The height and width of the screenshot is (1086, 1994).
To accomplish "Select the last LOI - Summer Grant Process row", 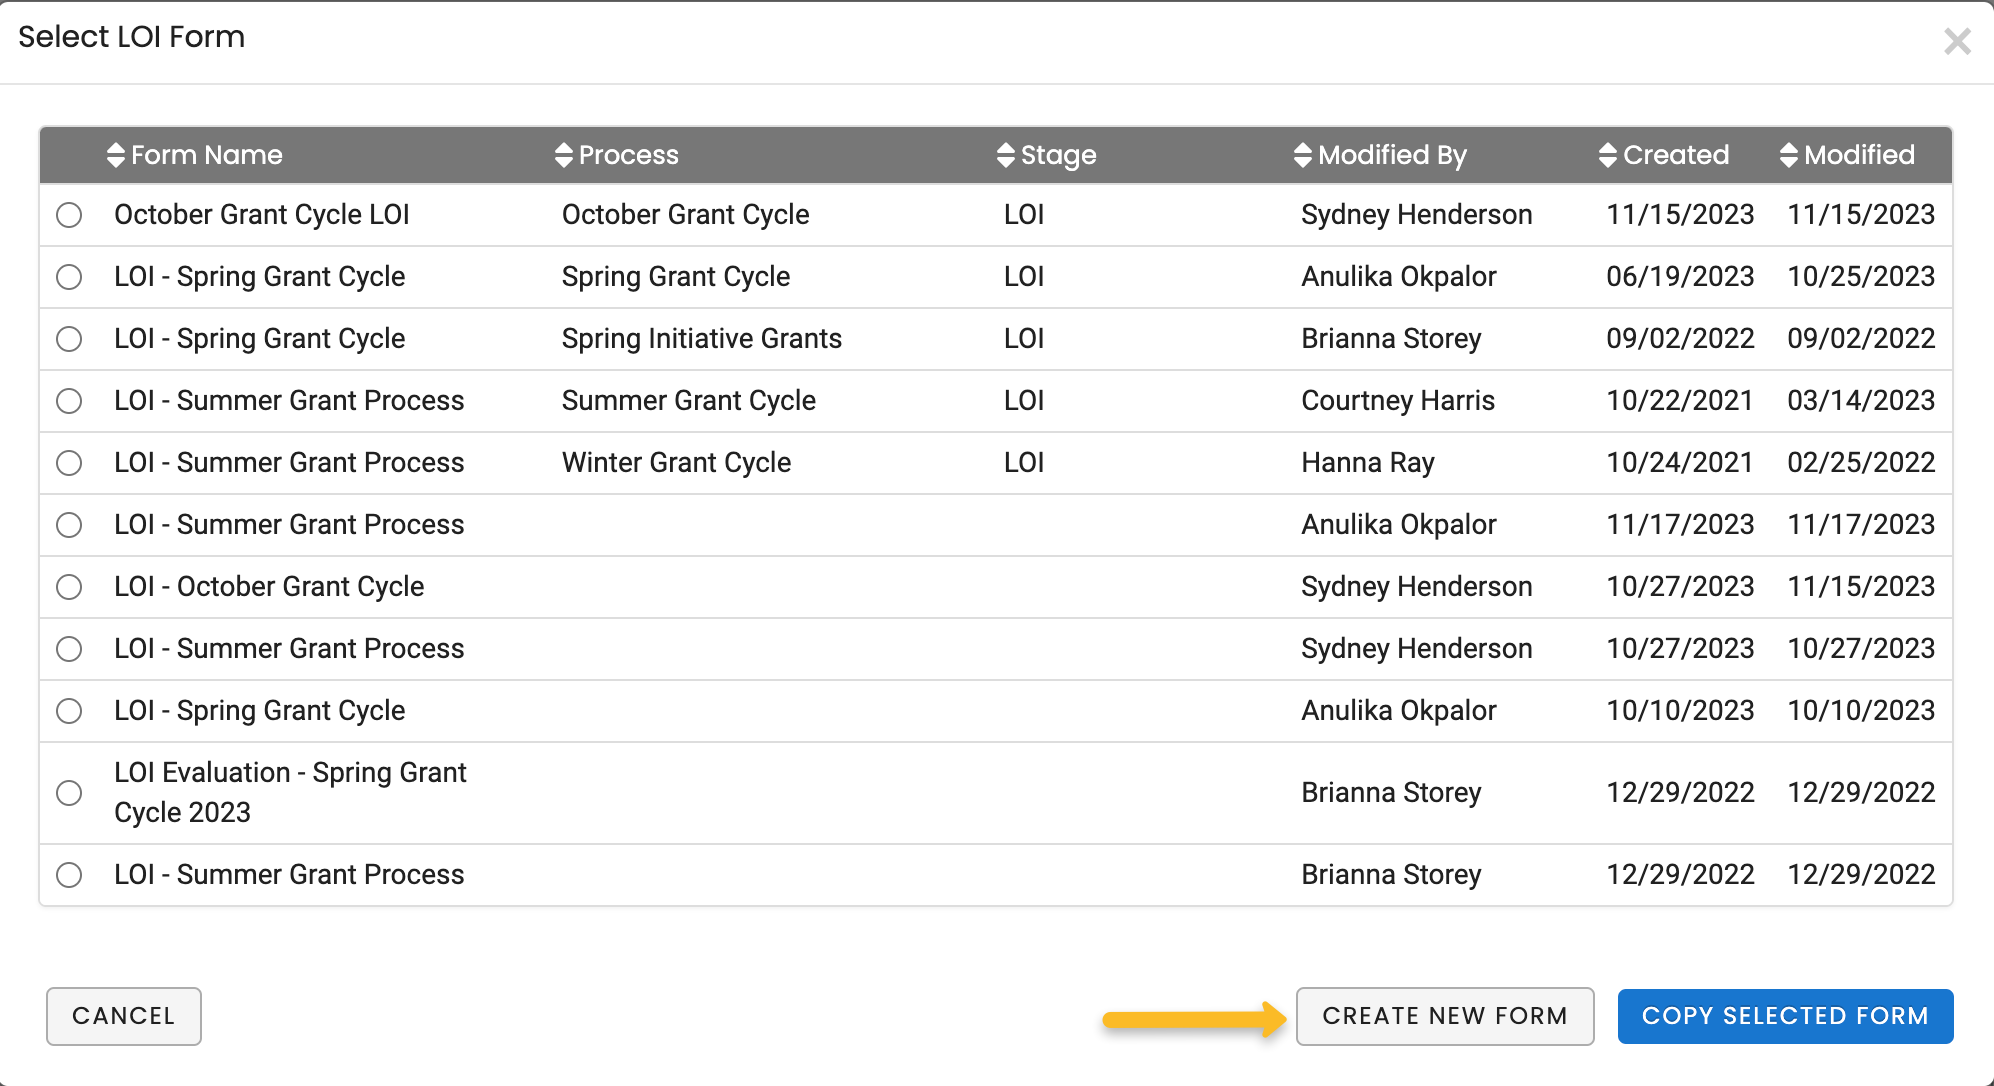I will 69,875.
